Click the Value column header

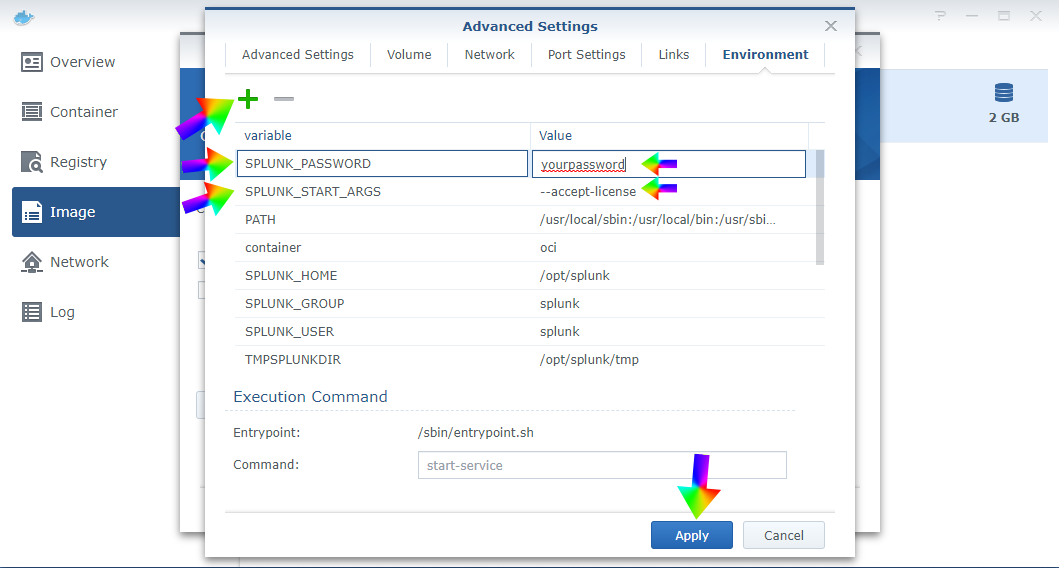669,136
